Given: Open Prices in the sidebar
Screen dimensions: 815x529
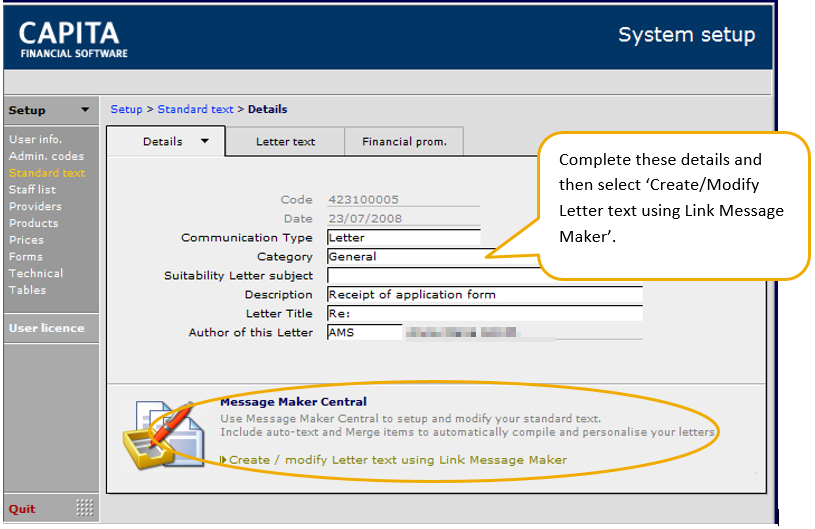Looking at the screenshot, I should tap(27, 240).
